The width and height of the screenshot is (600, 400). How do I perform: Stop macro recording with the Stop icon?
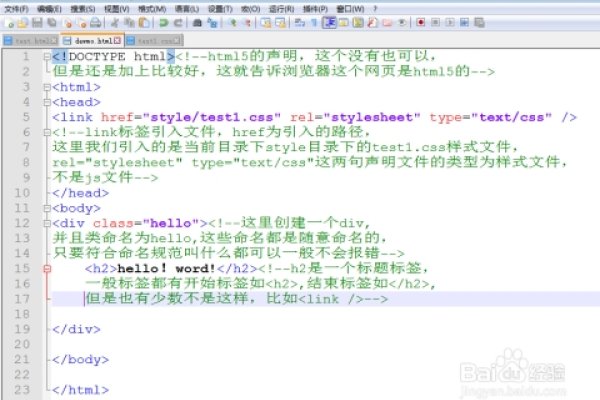435,23
